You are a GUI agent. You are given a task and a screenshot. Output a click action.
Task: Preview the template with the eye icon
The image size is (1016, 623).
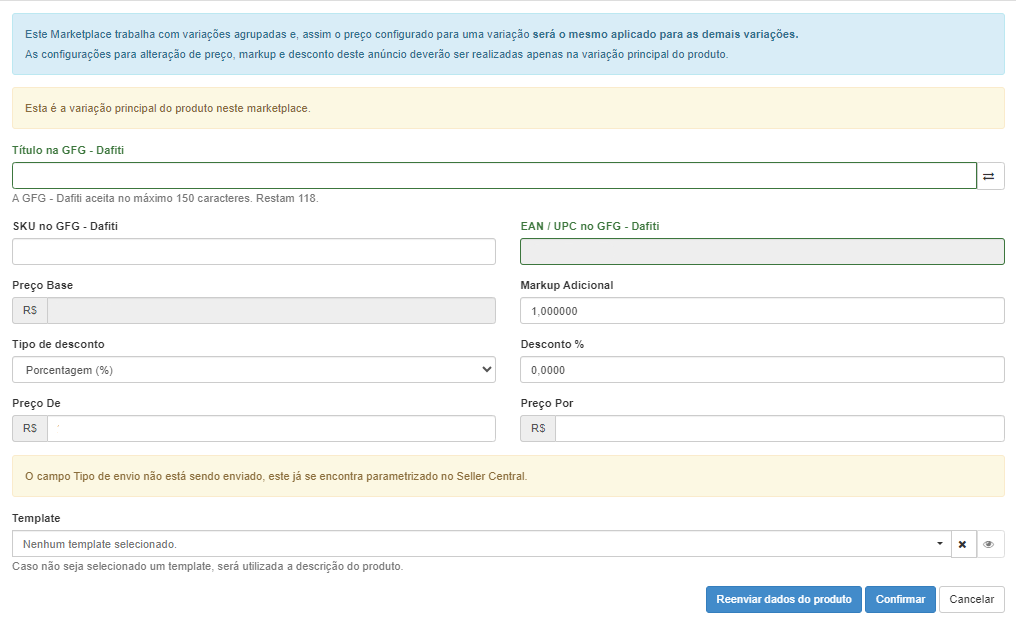point(989,544)
